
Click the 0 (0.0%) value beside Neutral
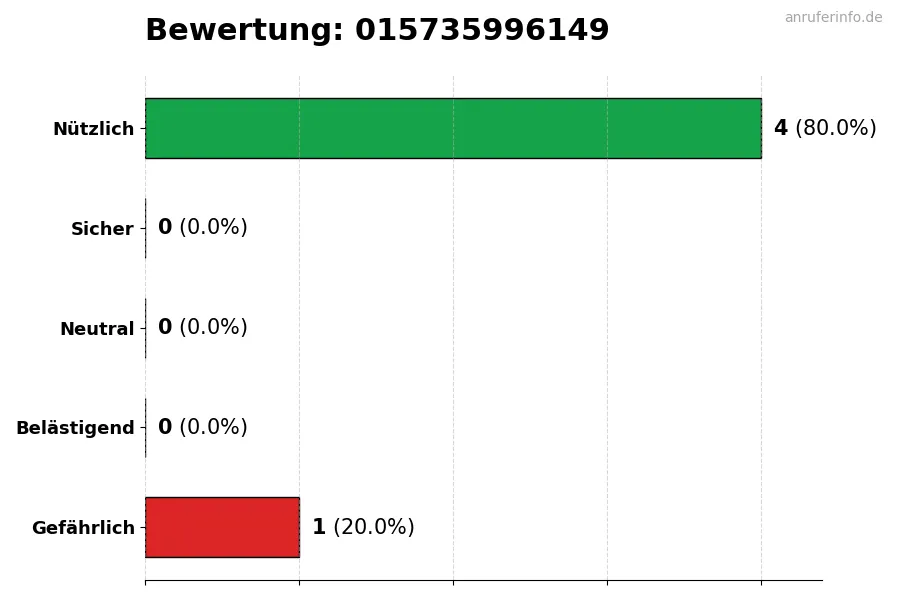(x=202, y=327)
